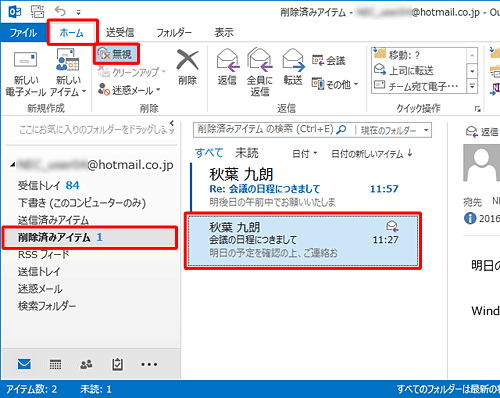Screen dimensions: 500x398
Task: Click the info icon beside 2016 in reading pane
Action: (x=470, y=218)
